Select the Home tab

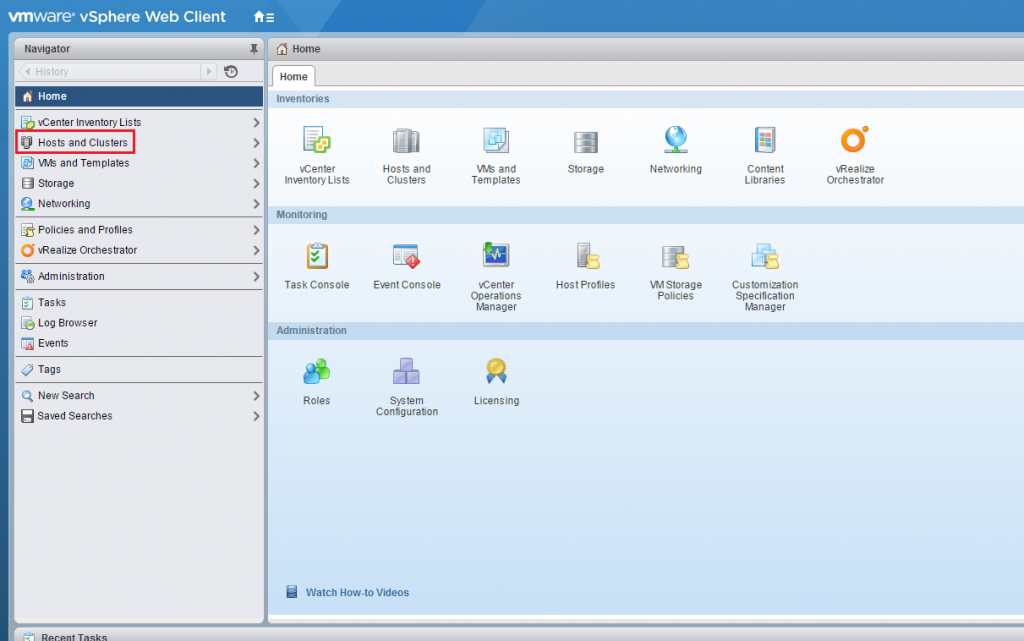coord(293,76)
